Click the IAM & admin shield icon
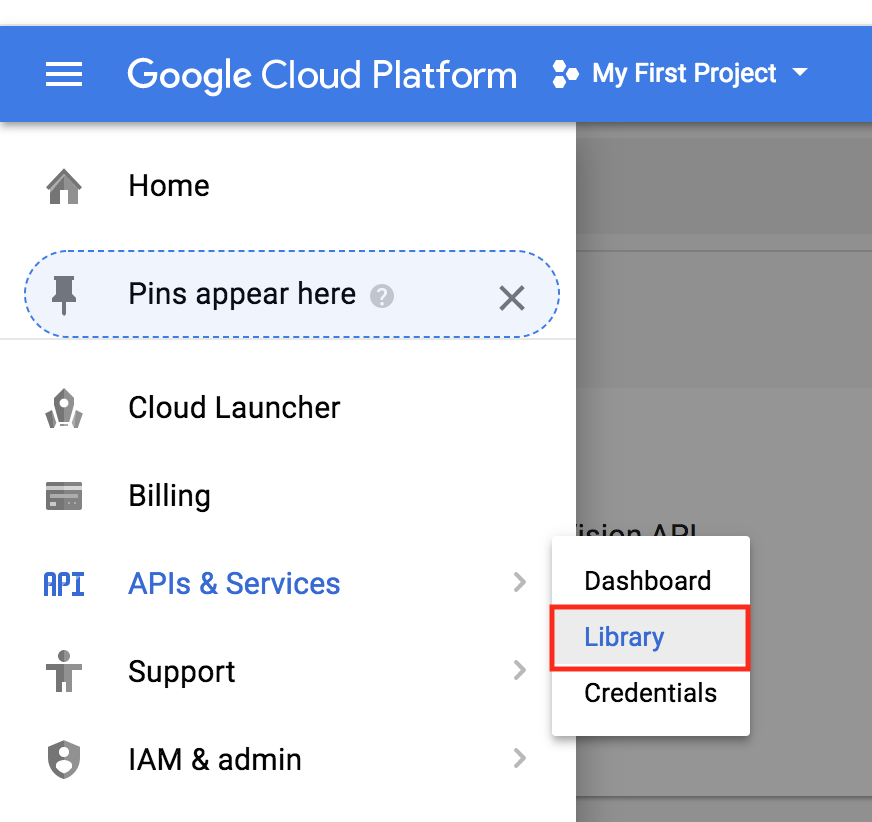Screen dimensions: 872x822 click(x=64, y=760)
